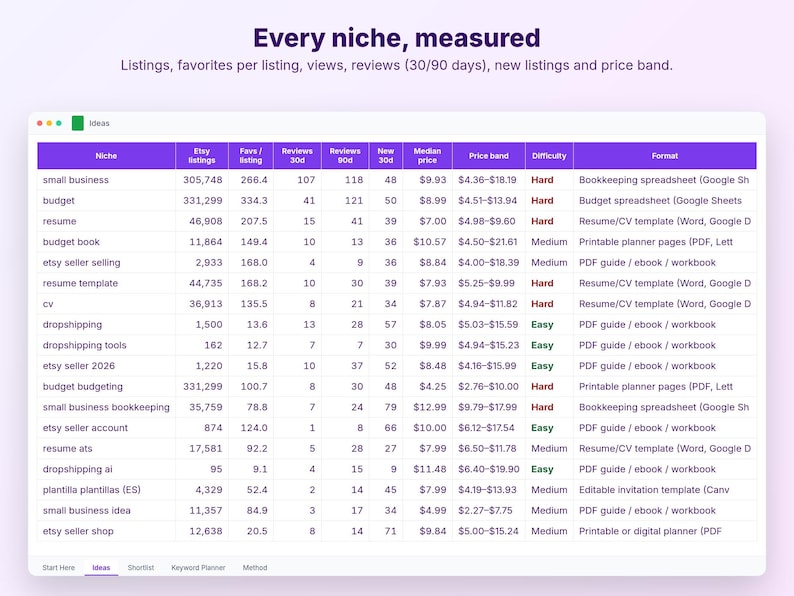Viewport: 794px width, 596px height.
Task: Select the Price band header
Action: (x=489, y=156)
